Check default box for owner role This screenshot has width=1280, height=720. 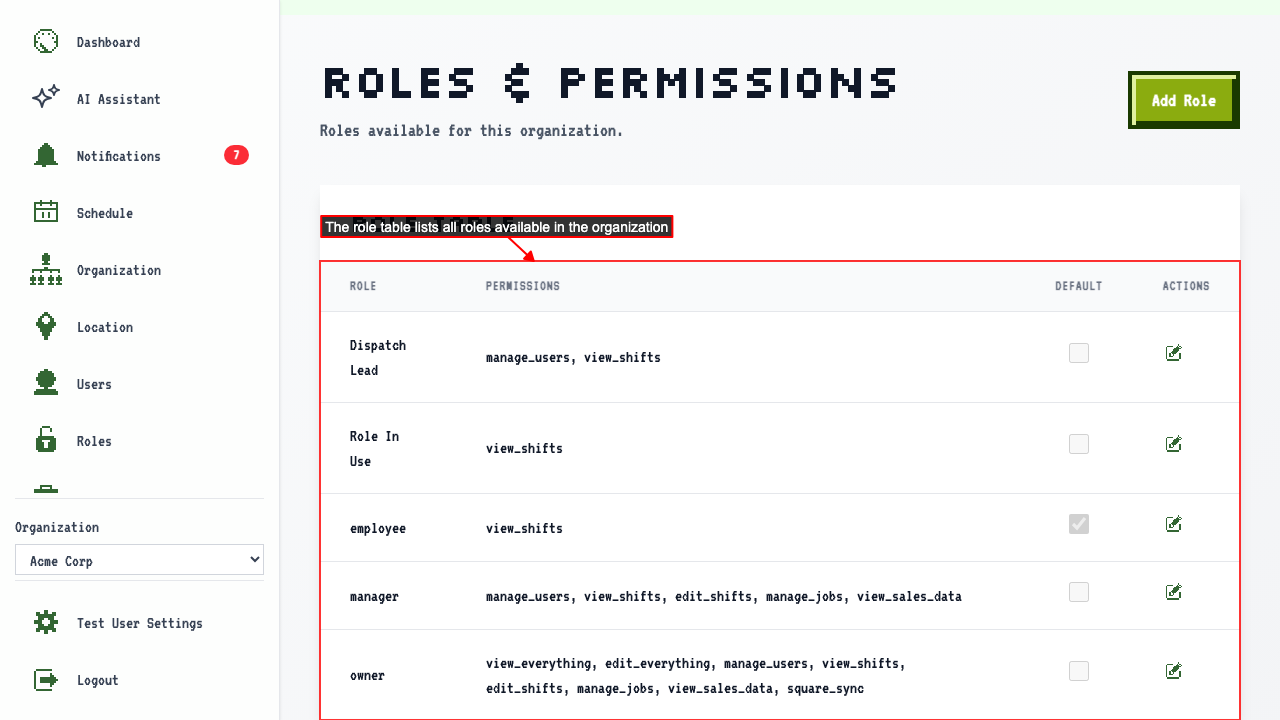pyautogui.click(x=1079, y=671)
